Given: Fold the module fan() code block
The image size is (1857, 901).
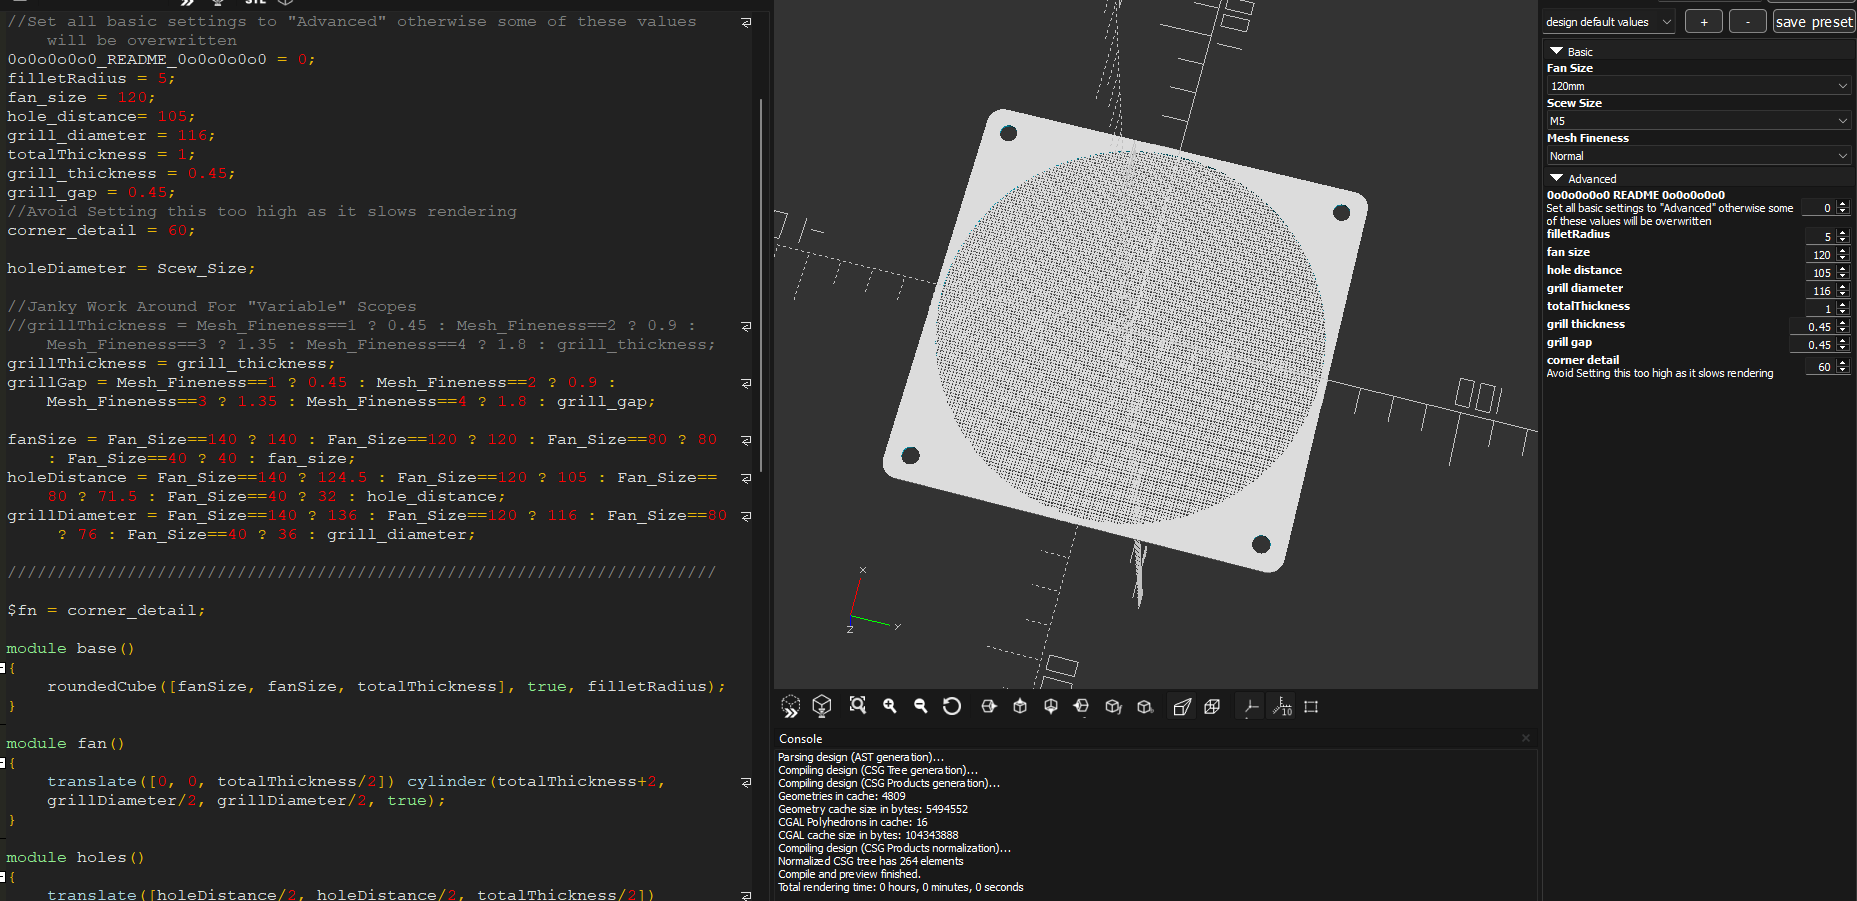Looking at the screenshot, I should [x=3, y=762].
